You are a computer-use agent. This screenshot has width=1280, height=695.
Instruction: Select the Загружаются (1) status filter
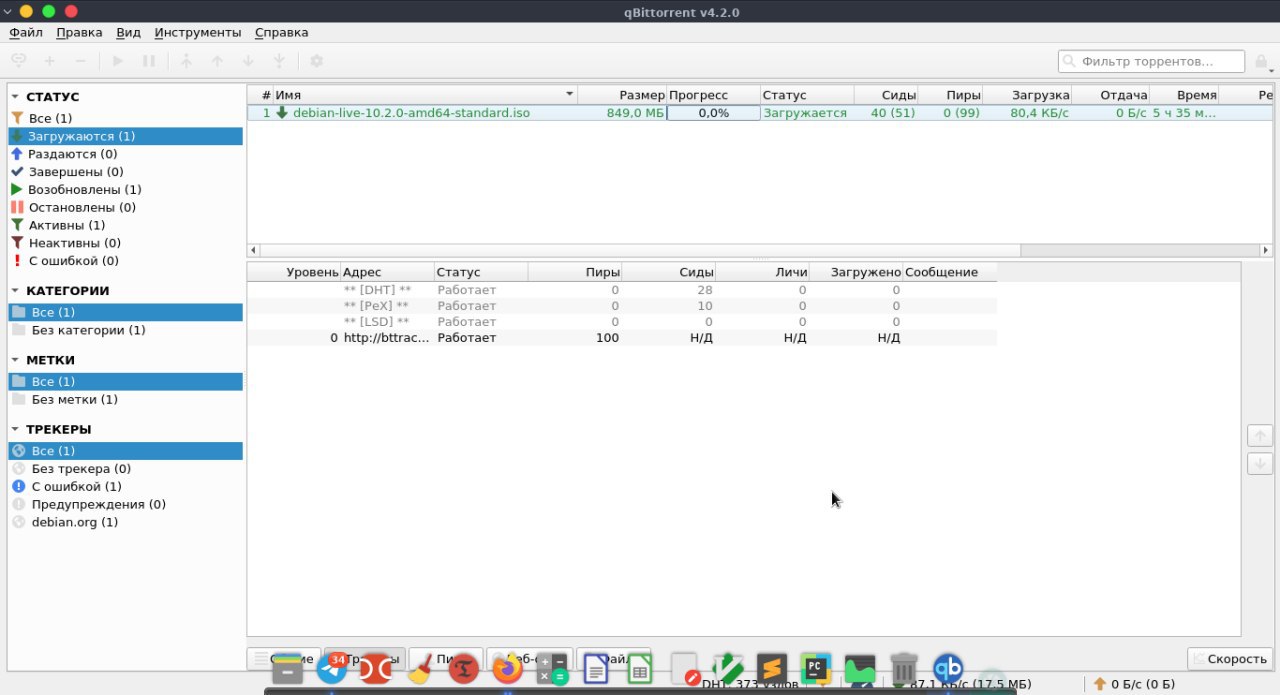click(x=125, y=136)
